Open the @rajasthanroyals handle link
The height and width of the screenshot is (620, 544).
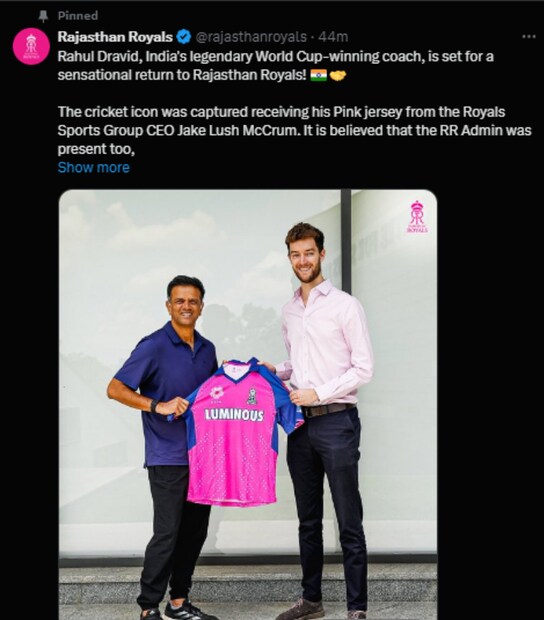tap(251, 37)
